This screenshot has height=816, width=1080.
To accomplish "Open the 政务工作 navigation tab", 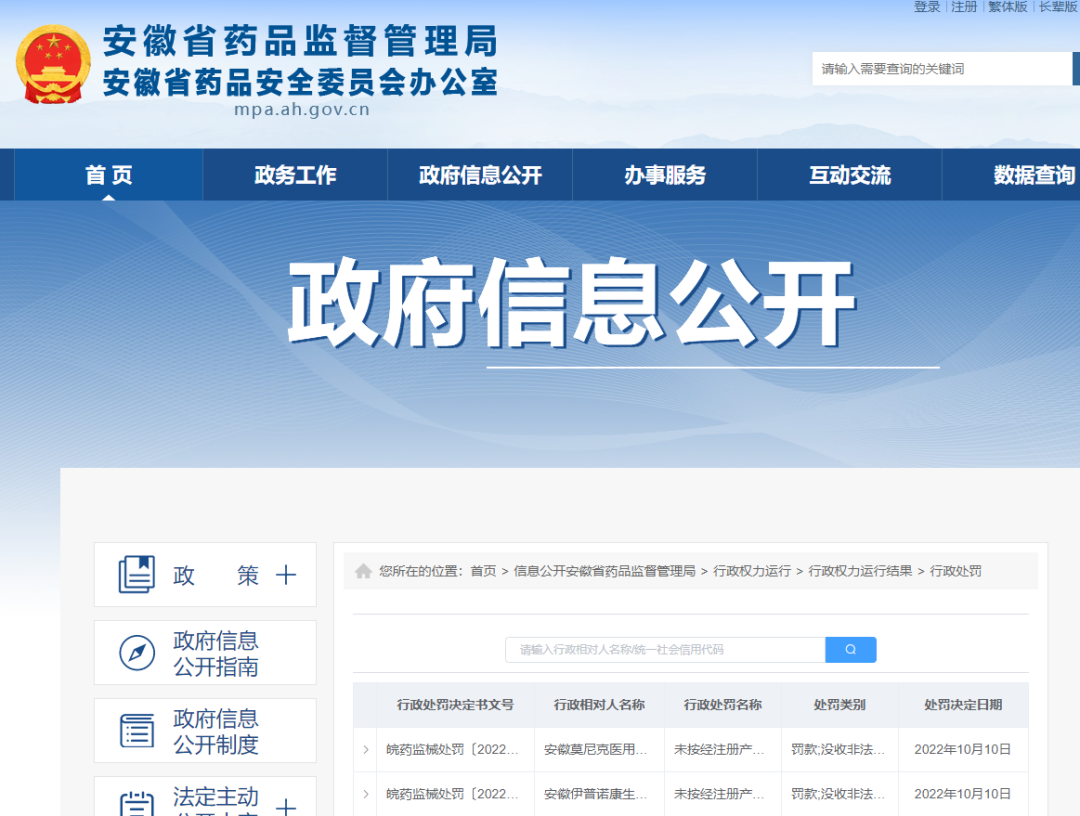I will tap(295, 175).
